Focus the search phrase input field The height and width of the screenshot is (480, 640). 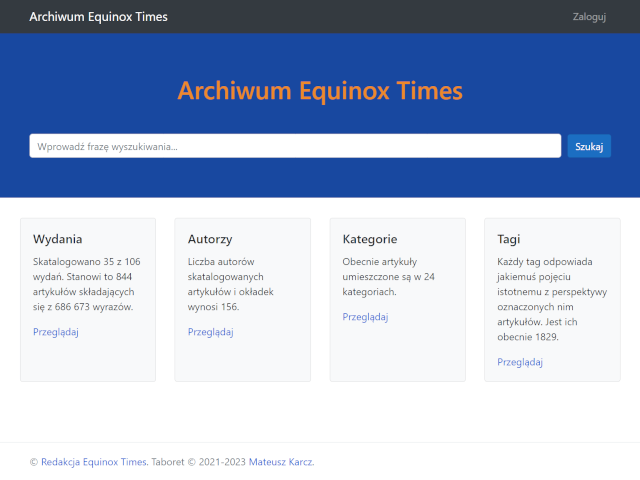tap(295, 146)
